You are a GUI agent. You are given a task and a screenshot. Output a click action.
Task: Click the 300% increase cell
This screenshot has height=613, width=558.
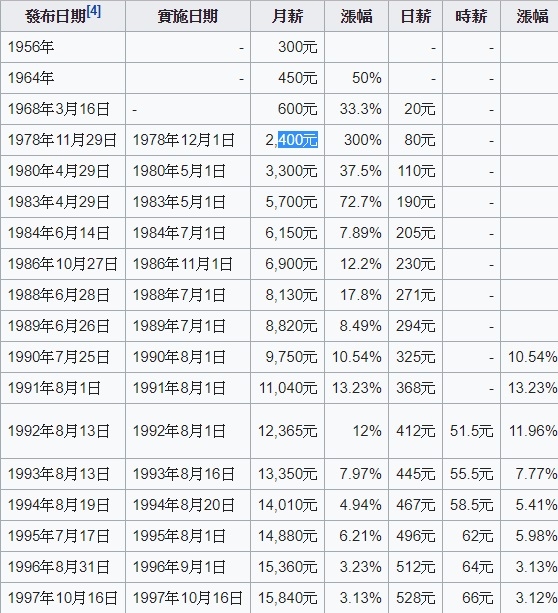coord(357,140)
